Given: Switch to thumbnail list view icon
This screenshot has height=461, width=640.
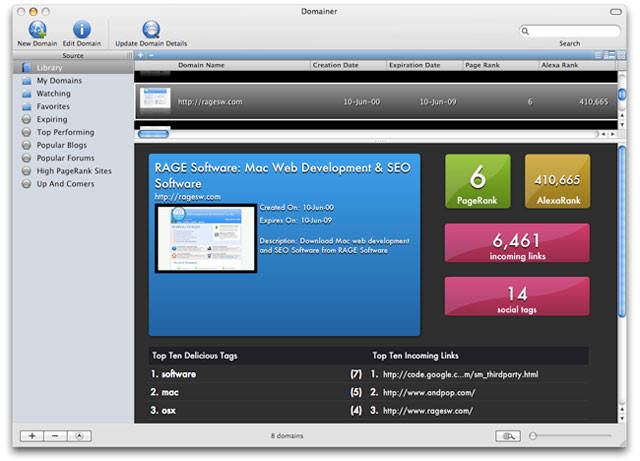Looking at the screenshot, I should pos(609,55).
